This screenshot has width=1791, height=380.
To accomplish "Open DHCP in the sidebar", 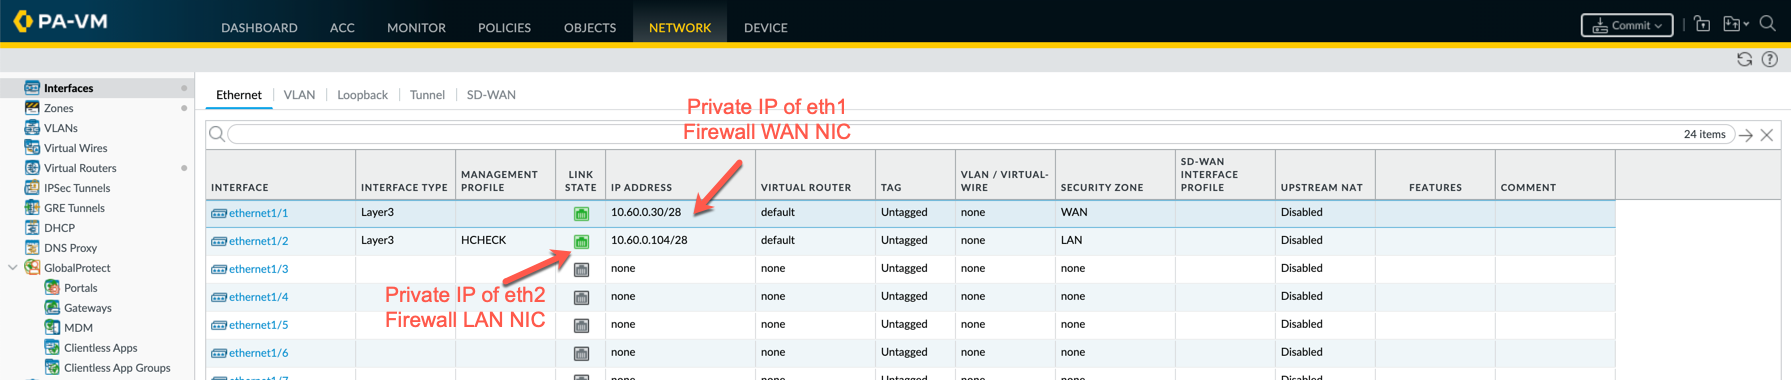I will 59,228.
